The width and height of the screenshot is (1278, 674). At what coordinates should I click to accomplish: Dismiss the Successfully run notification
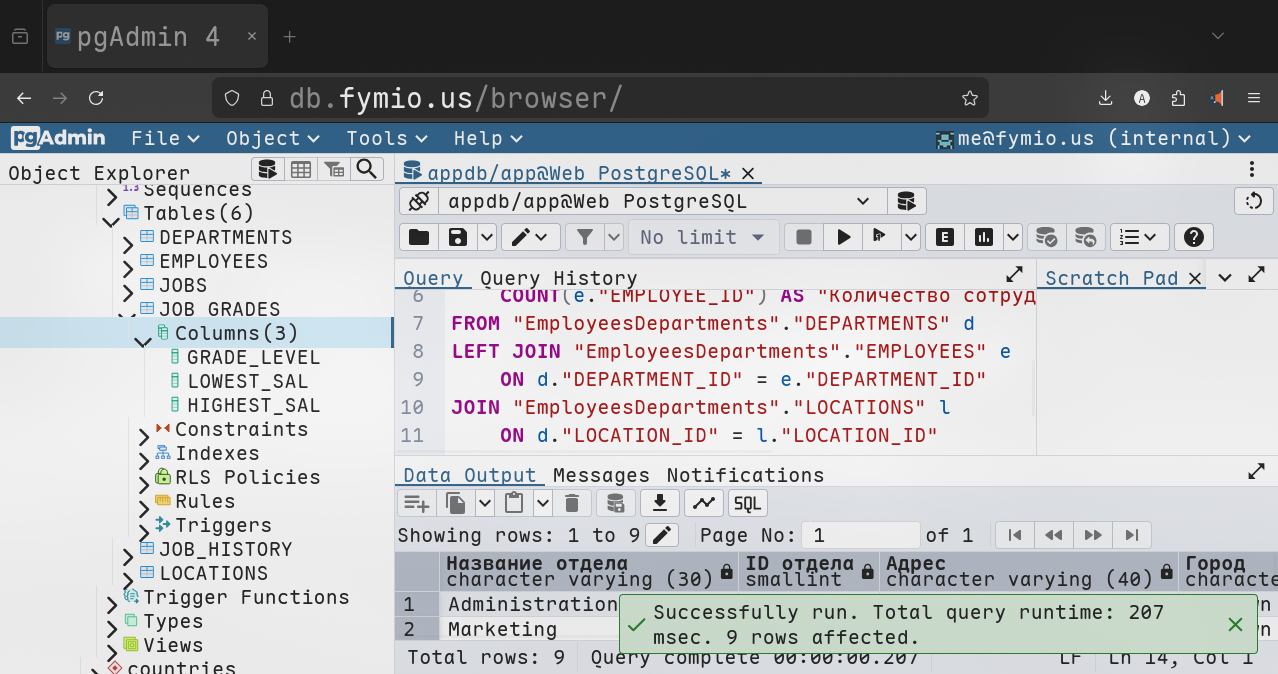(1235, 624)
